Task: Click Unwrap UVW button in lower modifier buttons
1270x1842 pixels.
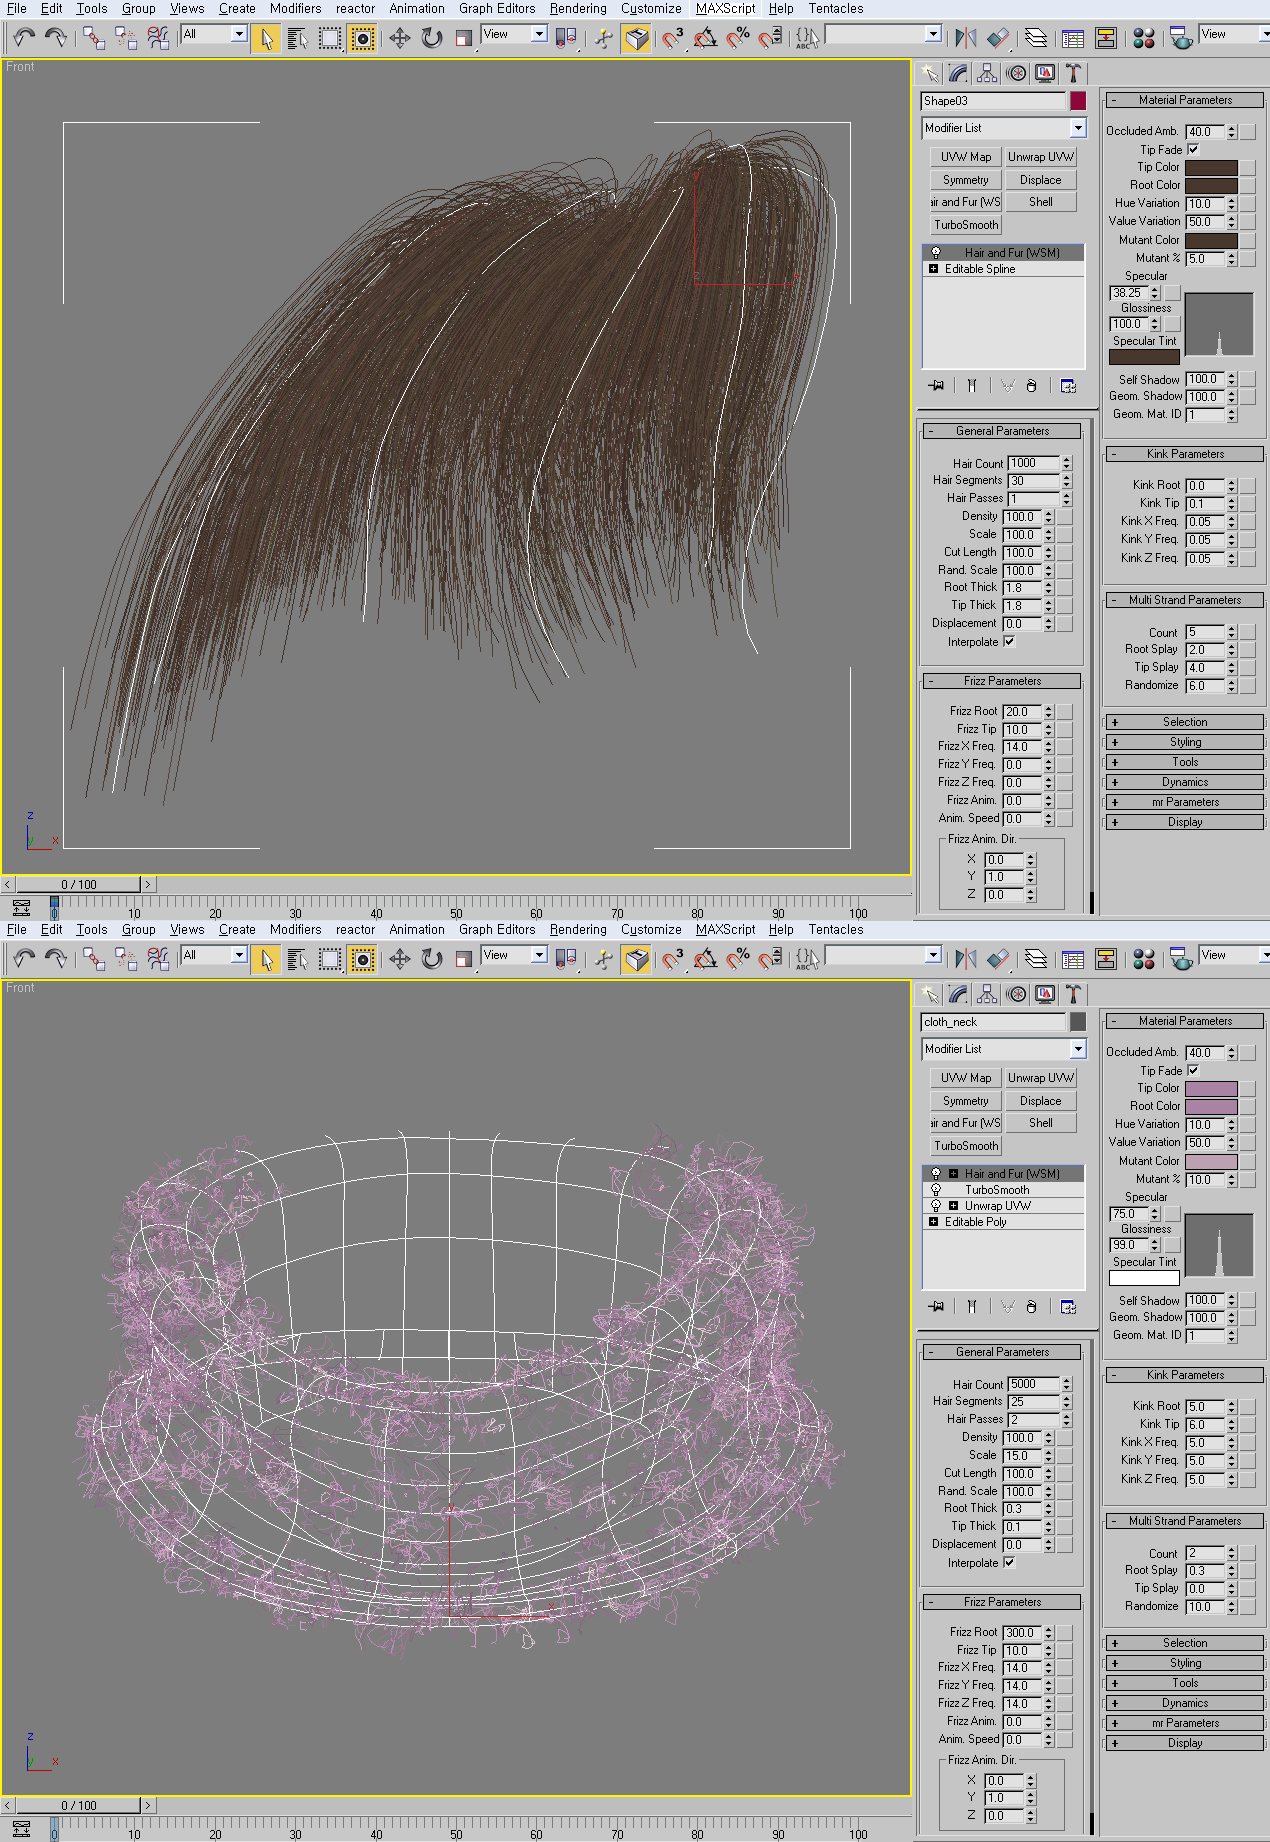Action: [1041, 1078]
